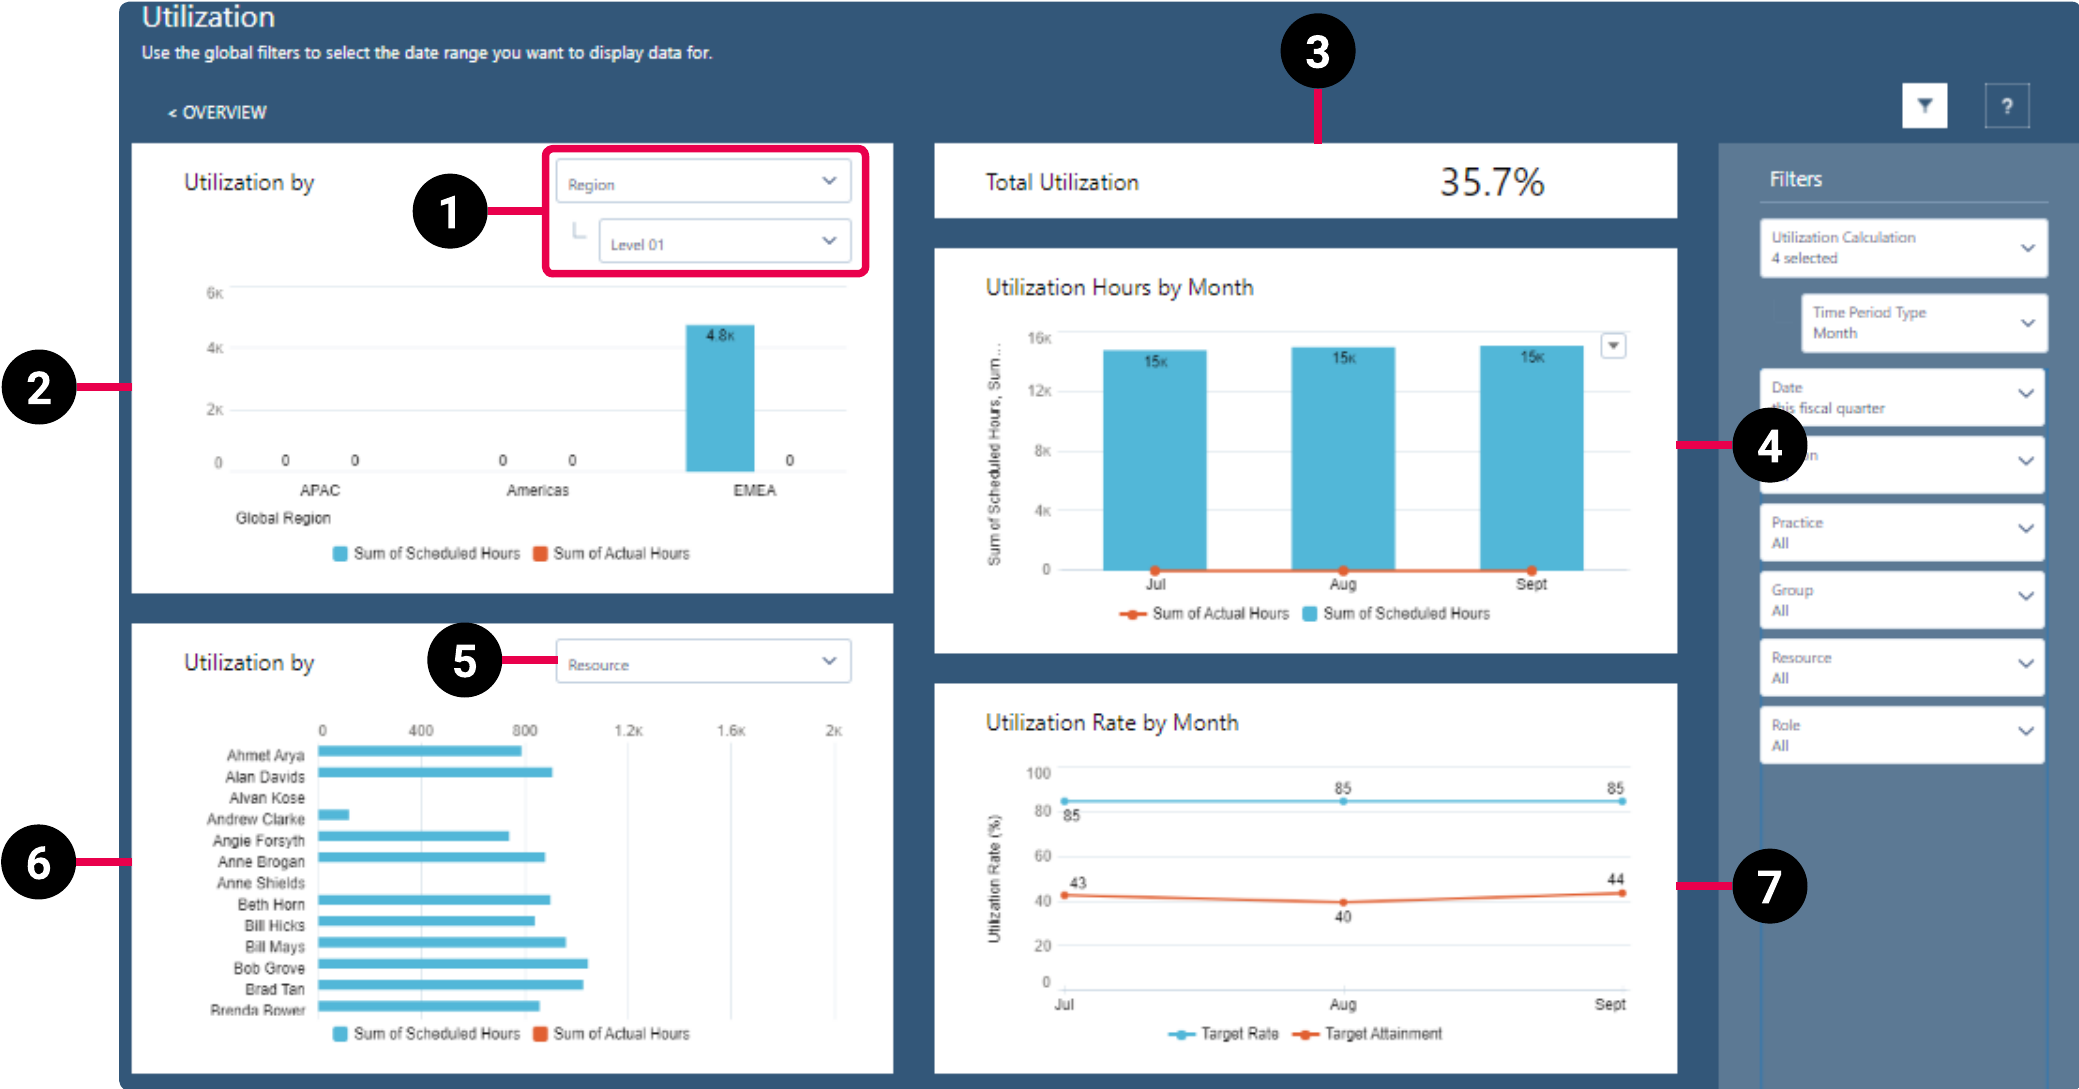This screenshot has width=2079, height=1089.
Task: Toggle the Sum of Actual Hours legend item
Action: (x=1207, y=613)
